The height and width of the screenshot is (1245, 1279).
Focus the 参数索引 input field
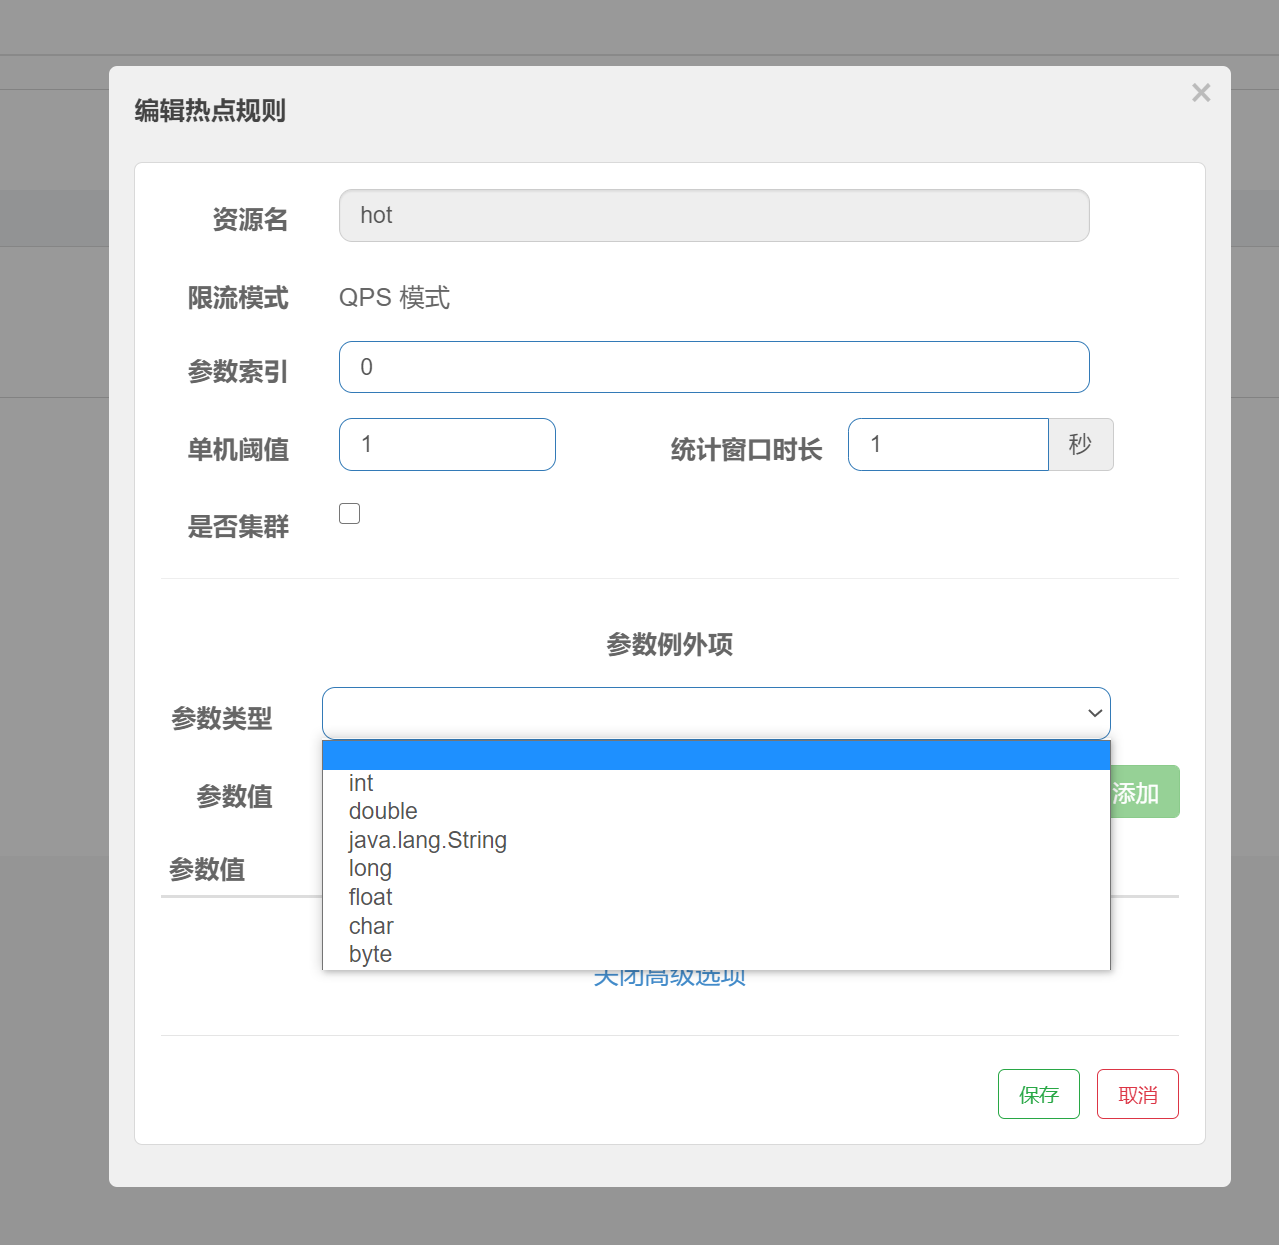[714, 367]
